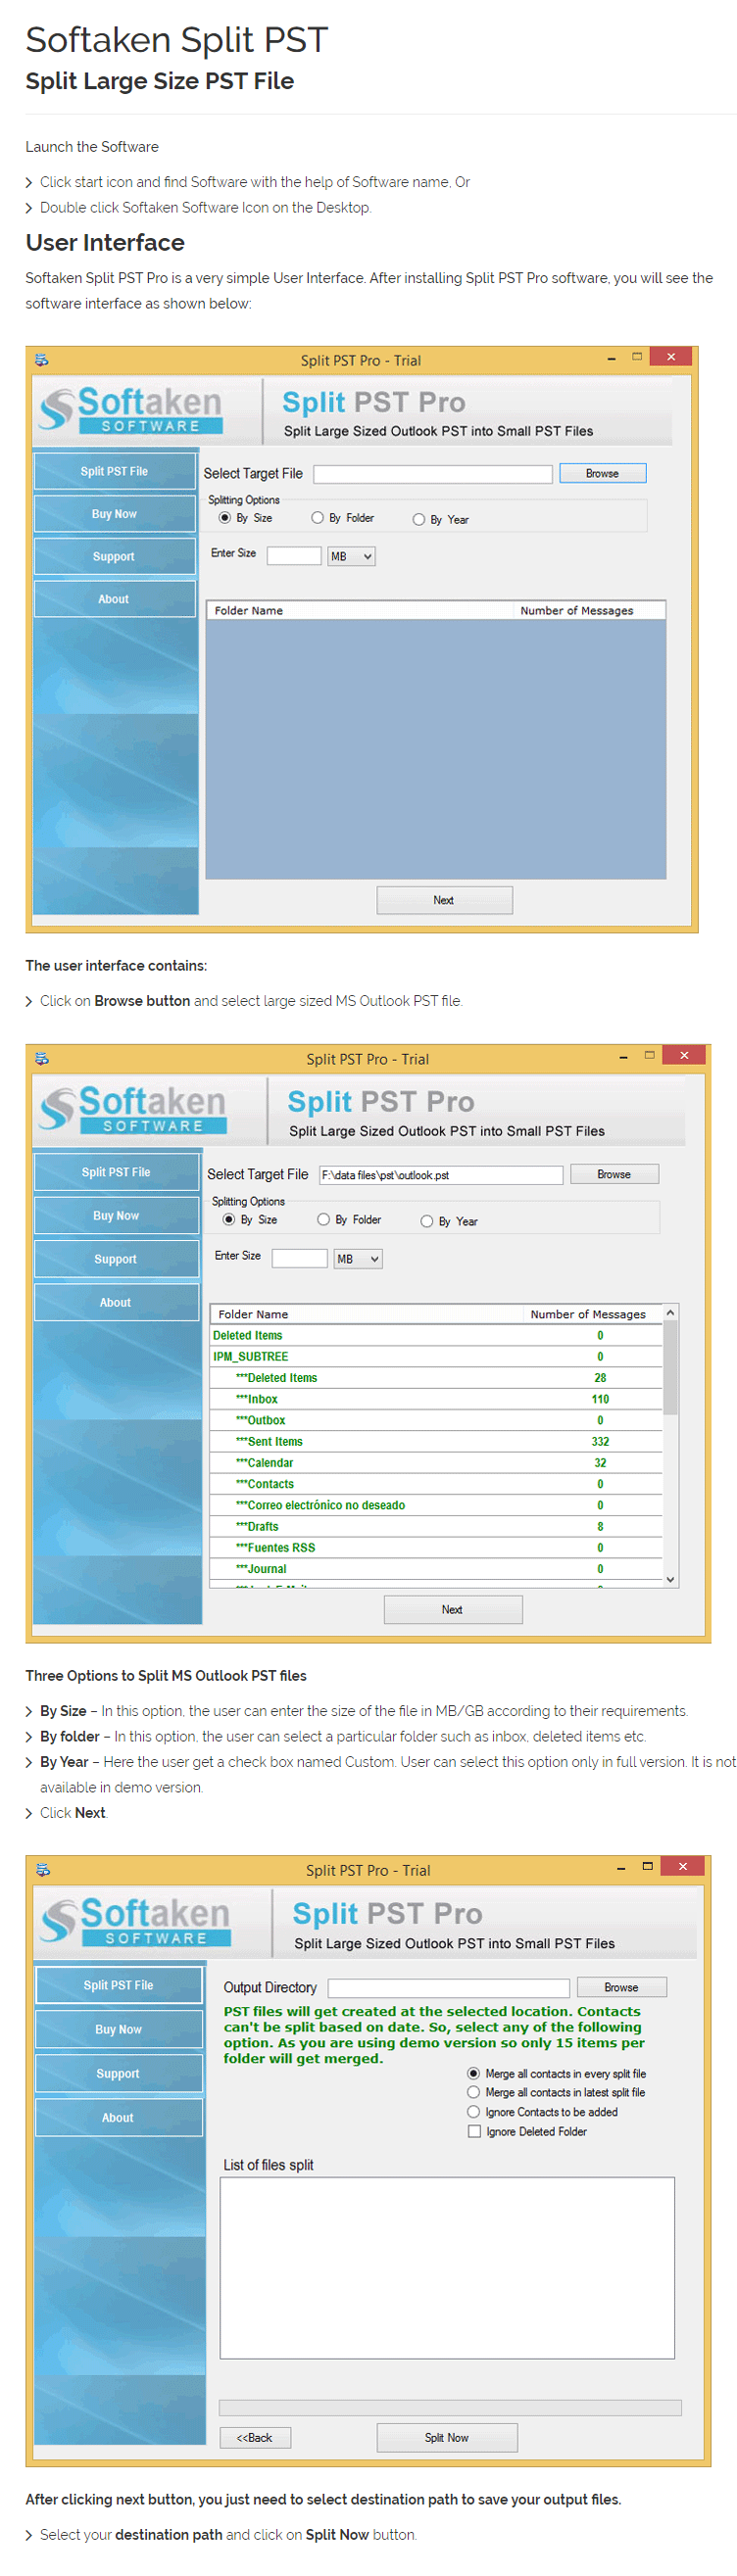Open MB unit dropdown in first screenshot
737x2576 pixels.
351,557
